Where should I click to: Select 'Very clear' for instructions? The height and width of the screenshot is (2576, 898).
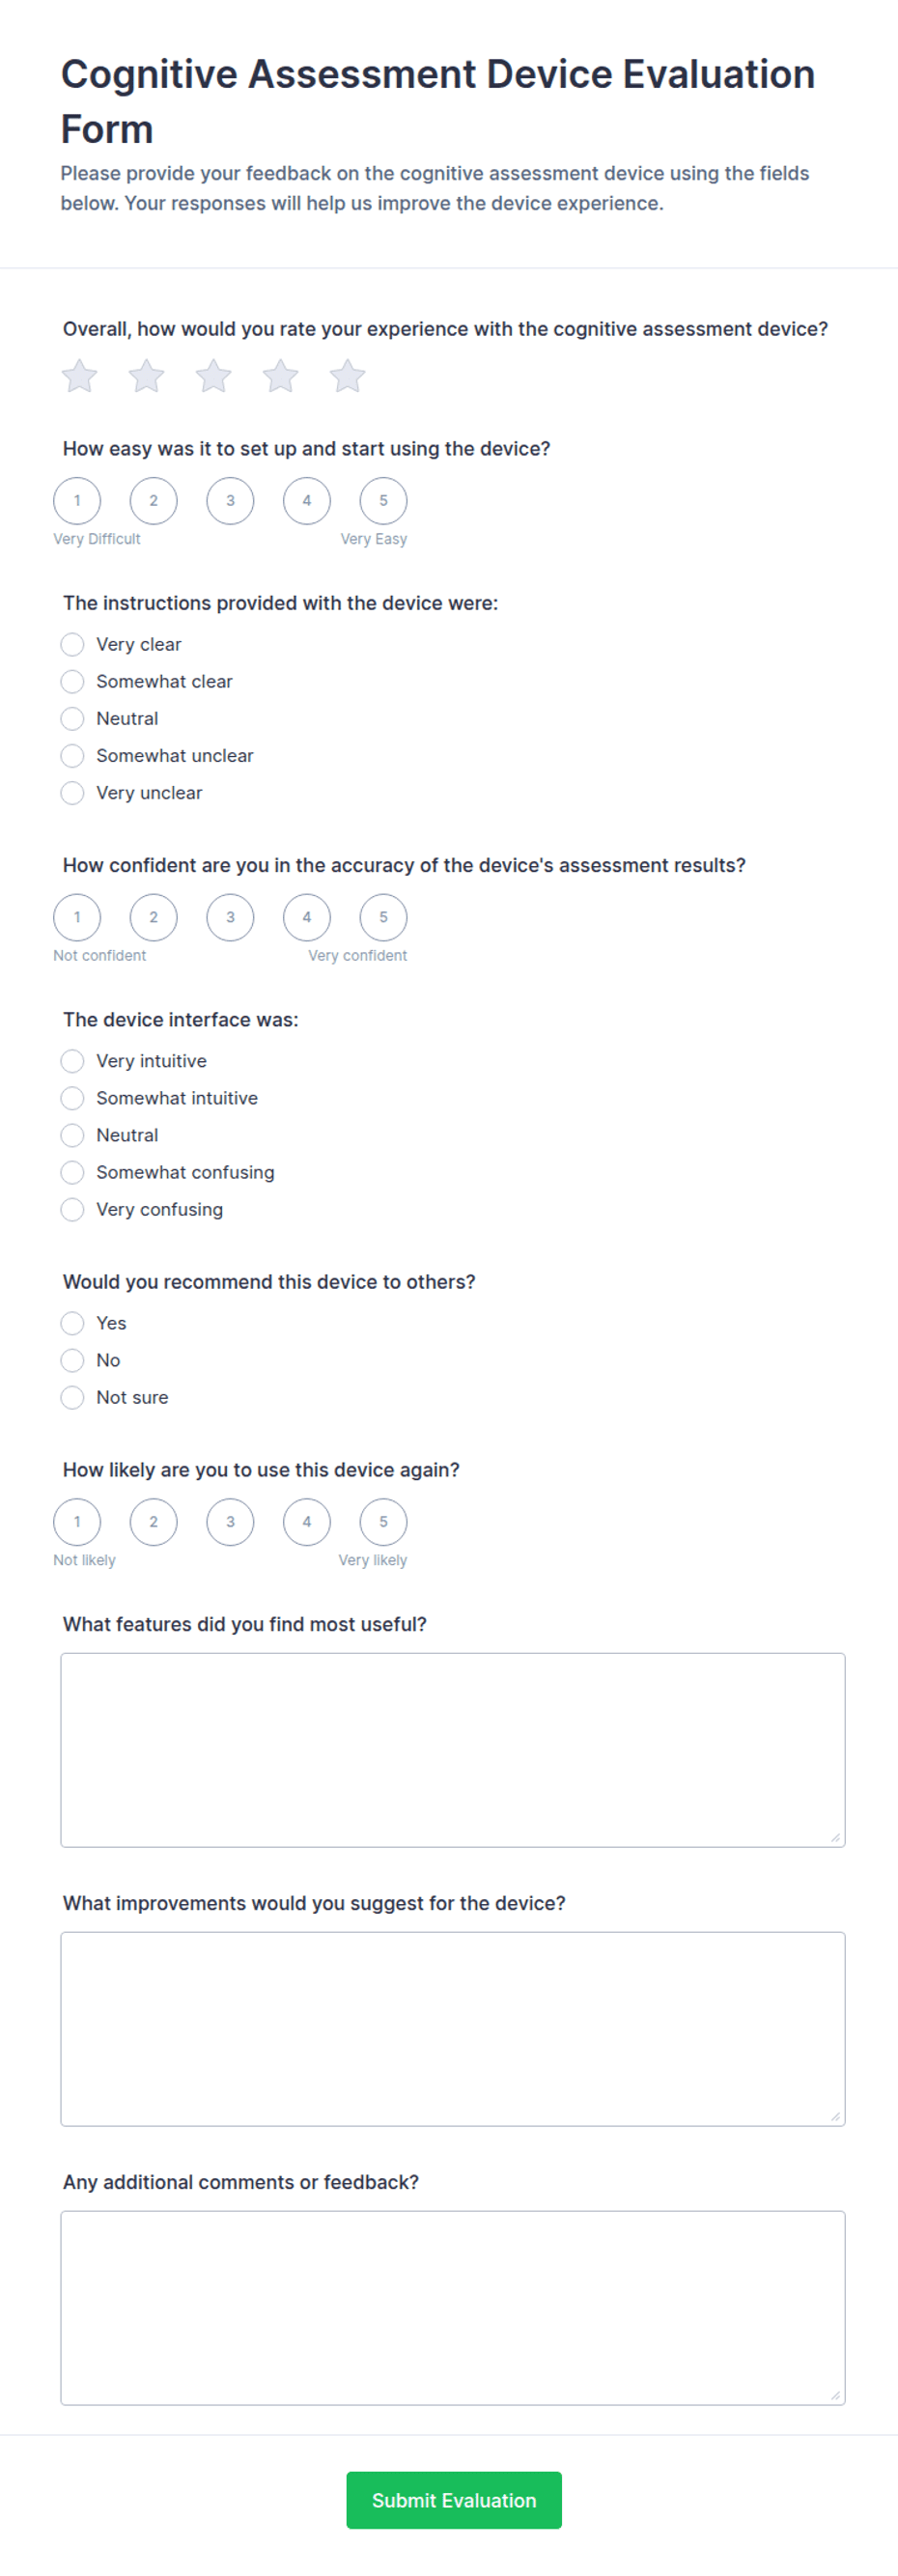pos(72,644)
